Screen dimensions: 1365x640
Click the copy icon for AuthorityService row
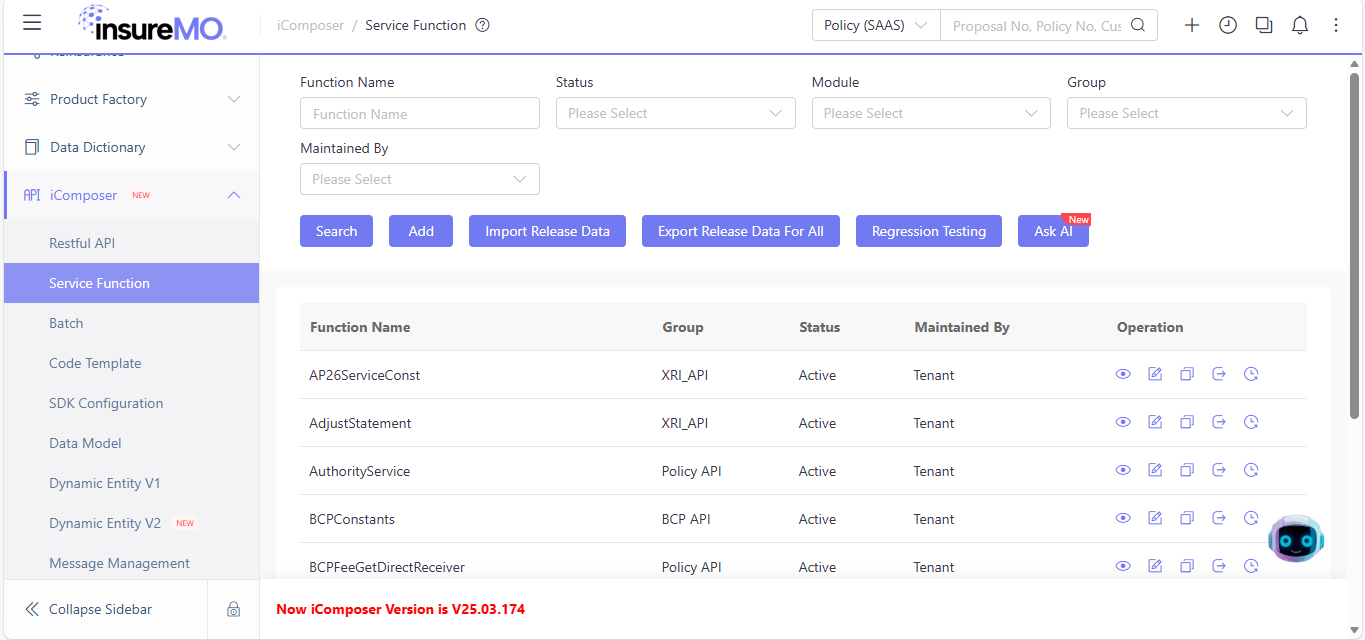[x=1187, y=470]
